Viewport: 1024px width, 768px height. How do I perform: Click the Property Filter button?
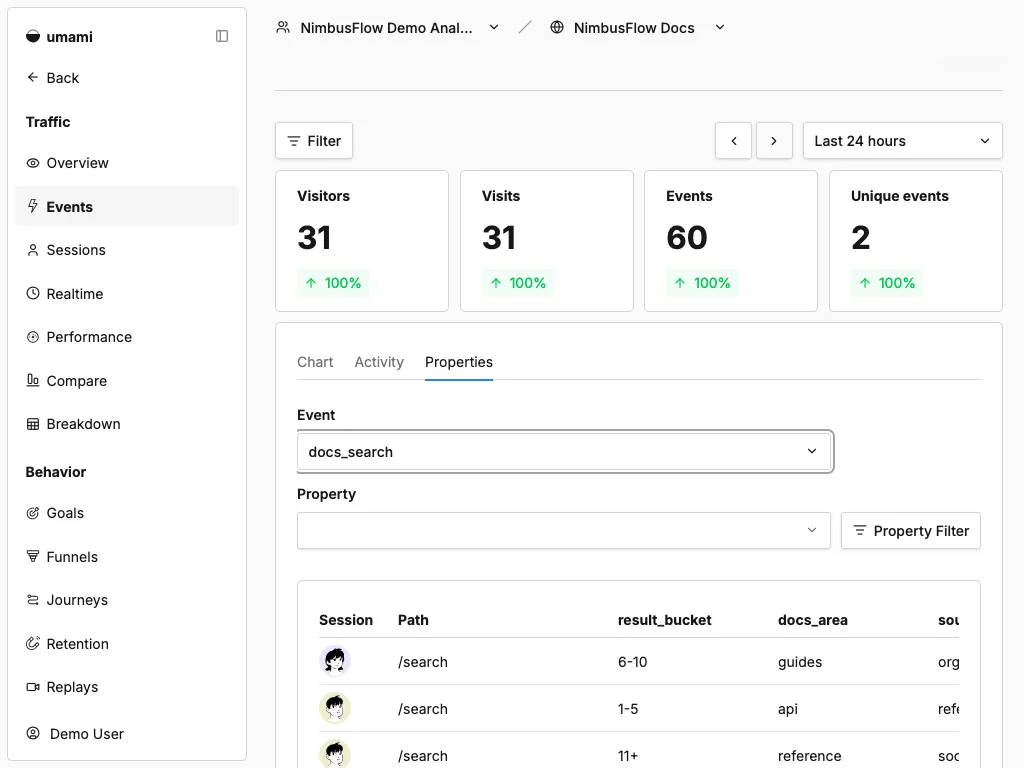(910, 530)
